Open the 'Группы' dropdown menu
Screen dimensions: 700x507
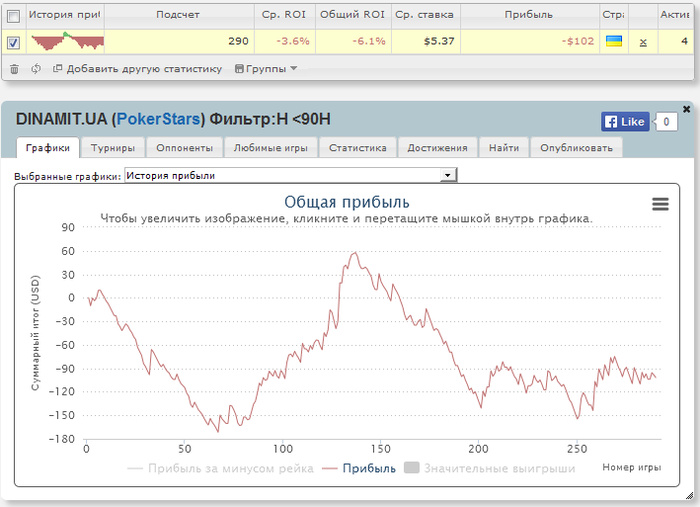(266, 69)
